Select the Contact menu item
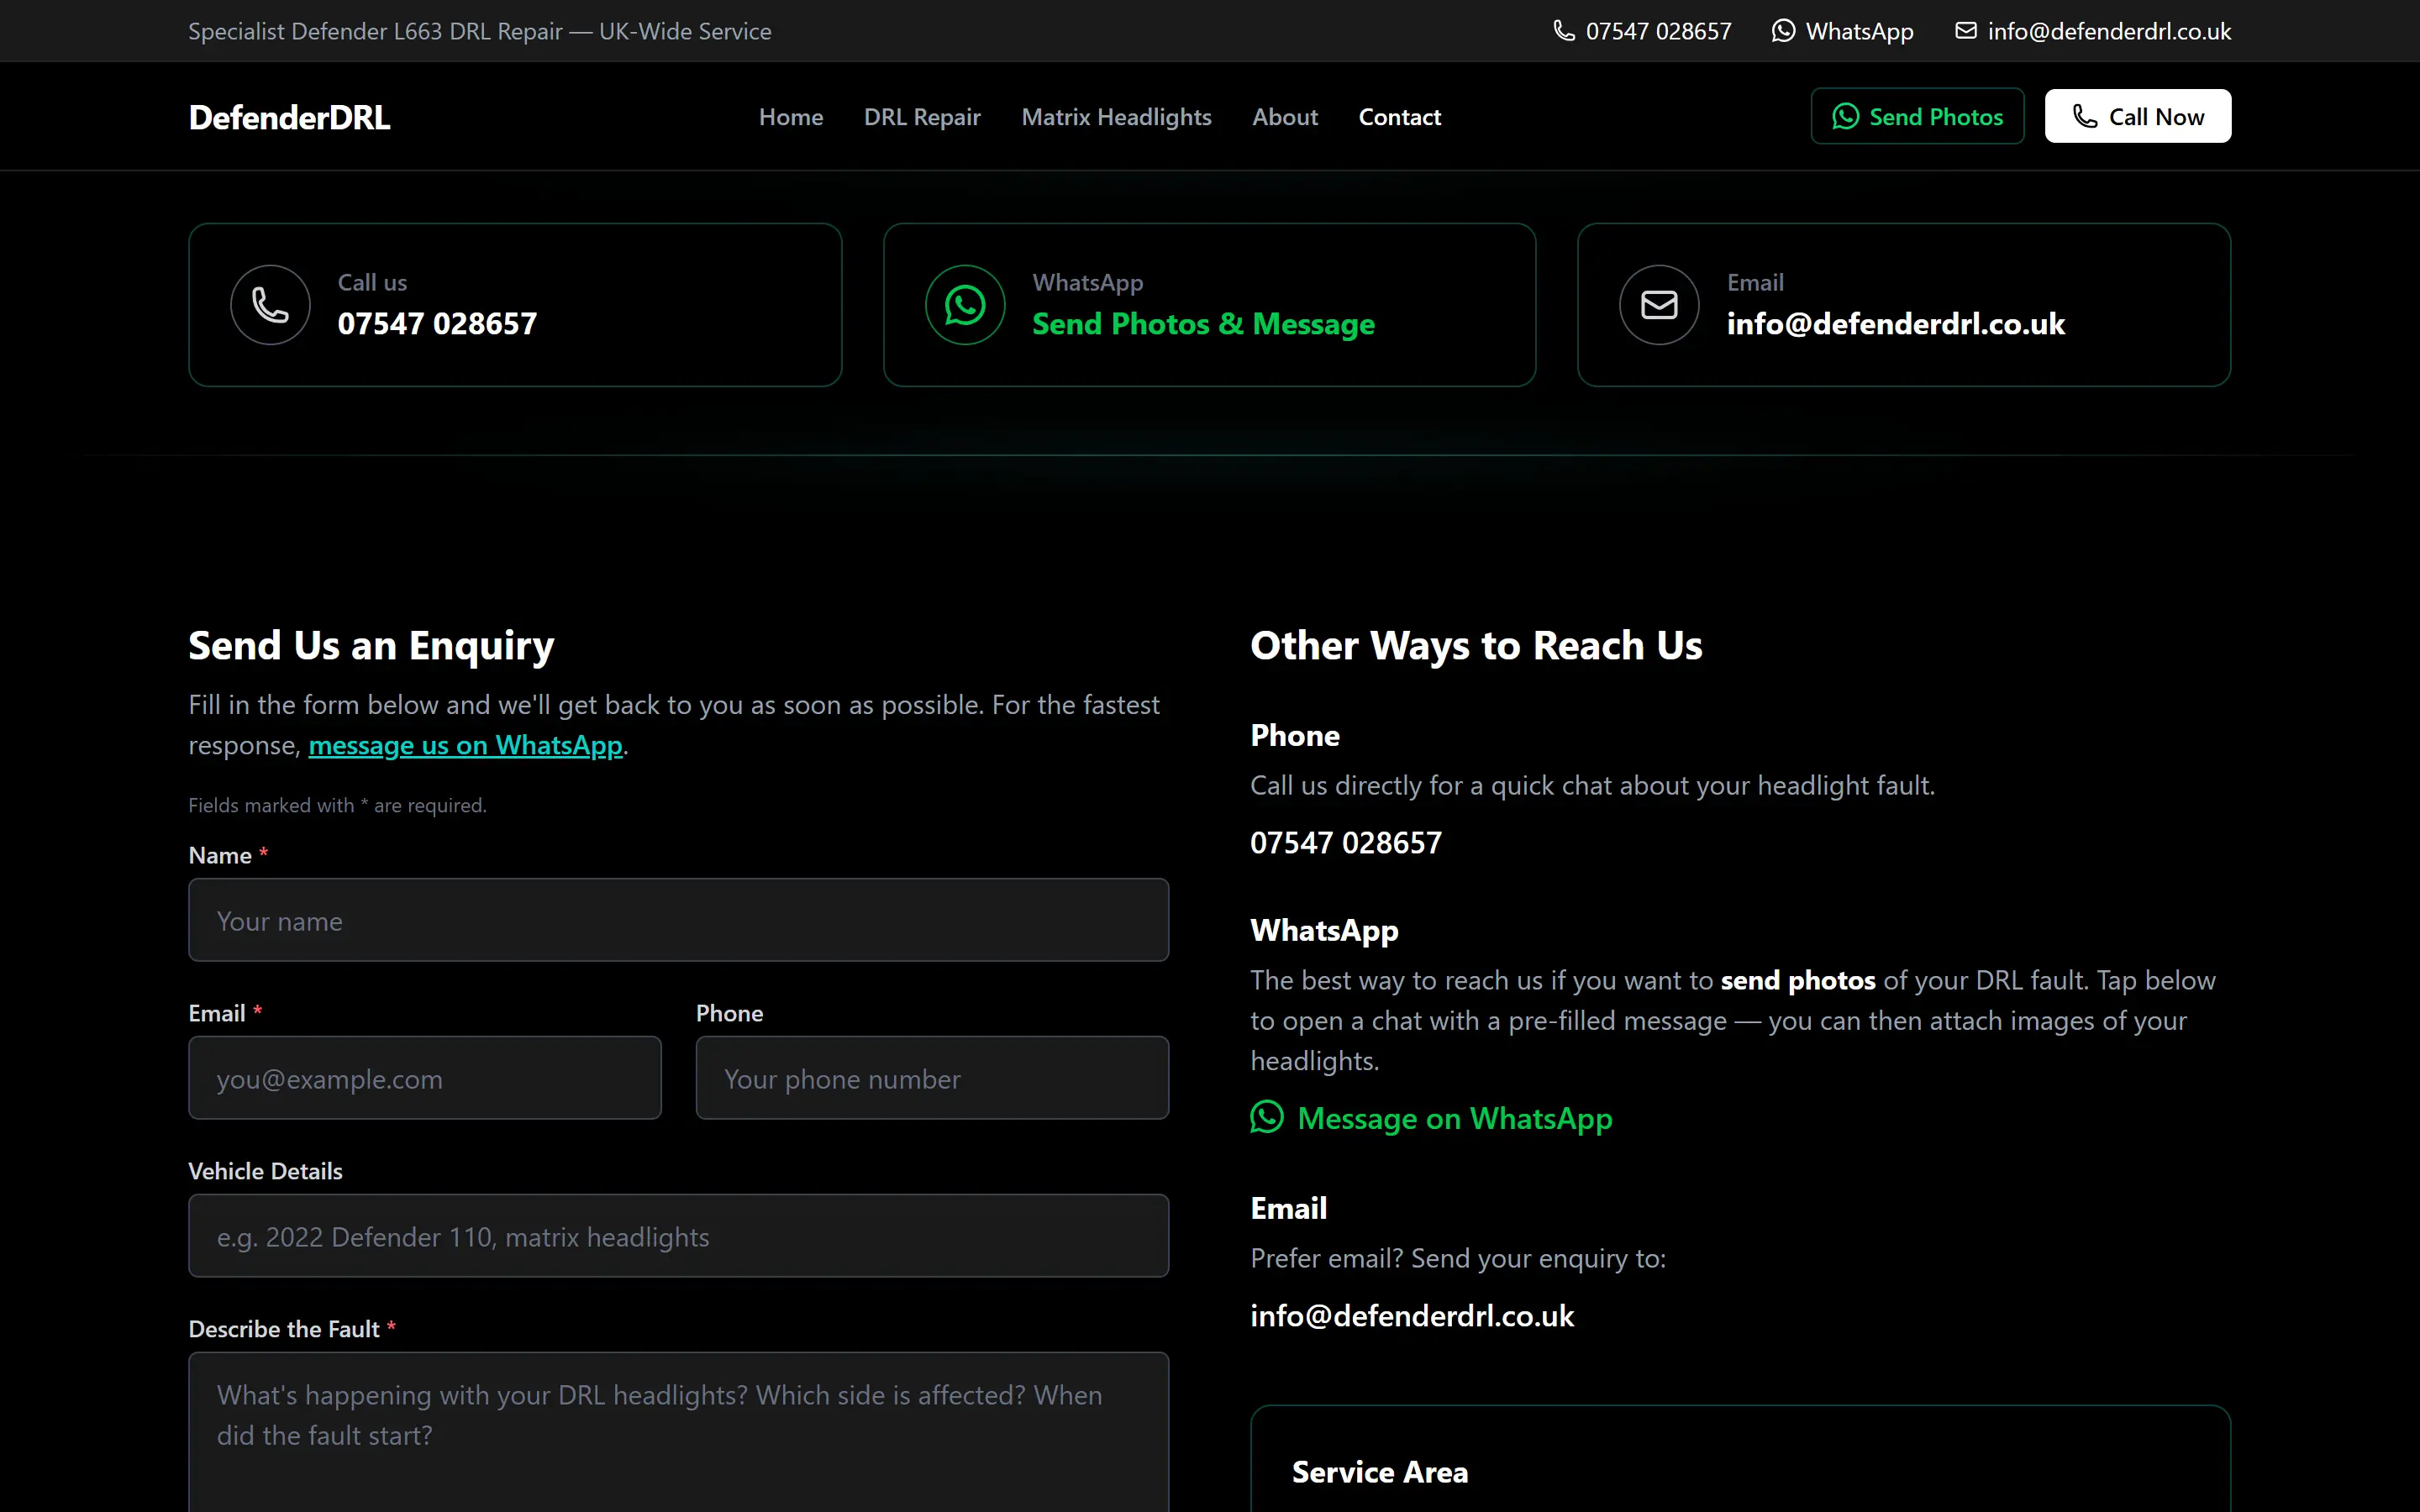This screenshot has height=1512, width=2420. (x=1400, y=117)
